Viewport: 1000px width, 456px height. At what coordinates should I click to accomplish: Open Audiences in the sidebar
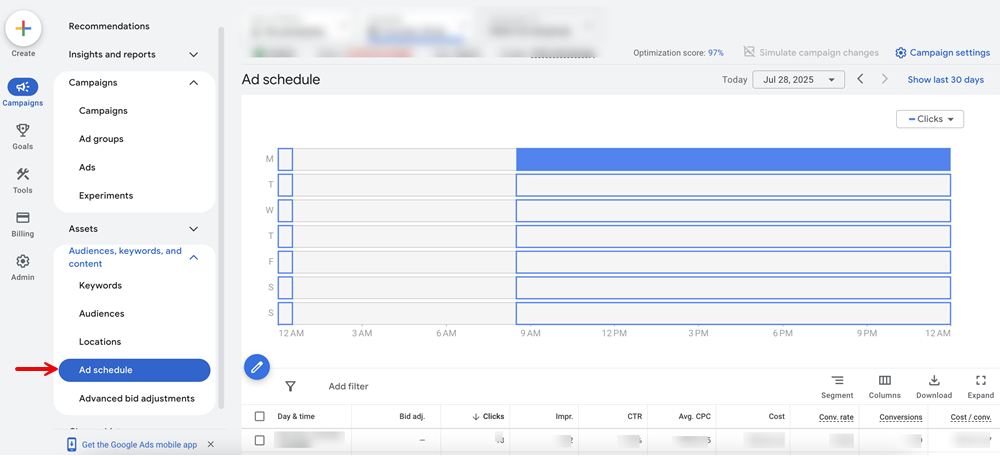(101, 314)
